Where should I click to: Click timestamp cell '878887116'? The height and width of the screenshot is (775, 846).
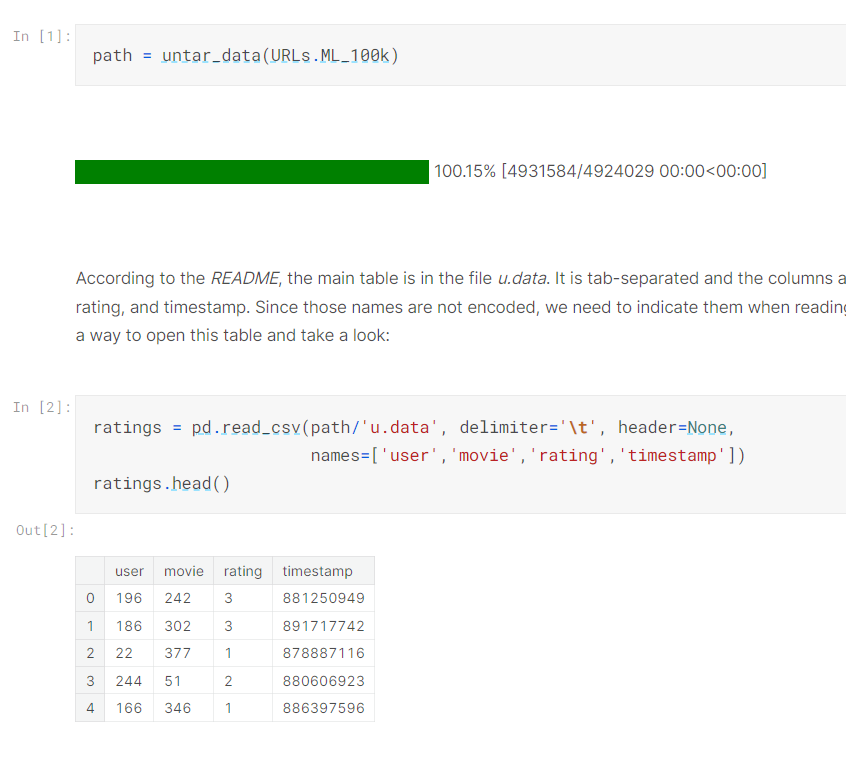(x=323, y=653)
